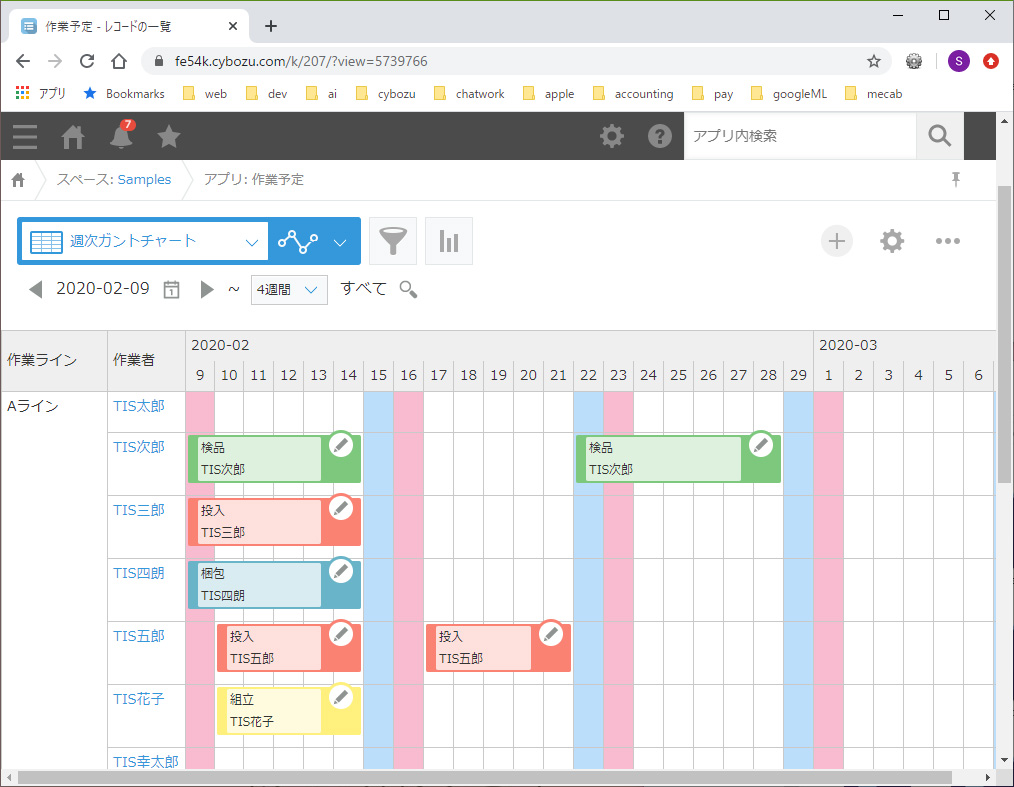This screenshot has width=1014, height=787.
Task: Click the アプリ内検索 search field
Action: click(800, 136)
